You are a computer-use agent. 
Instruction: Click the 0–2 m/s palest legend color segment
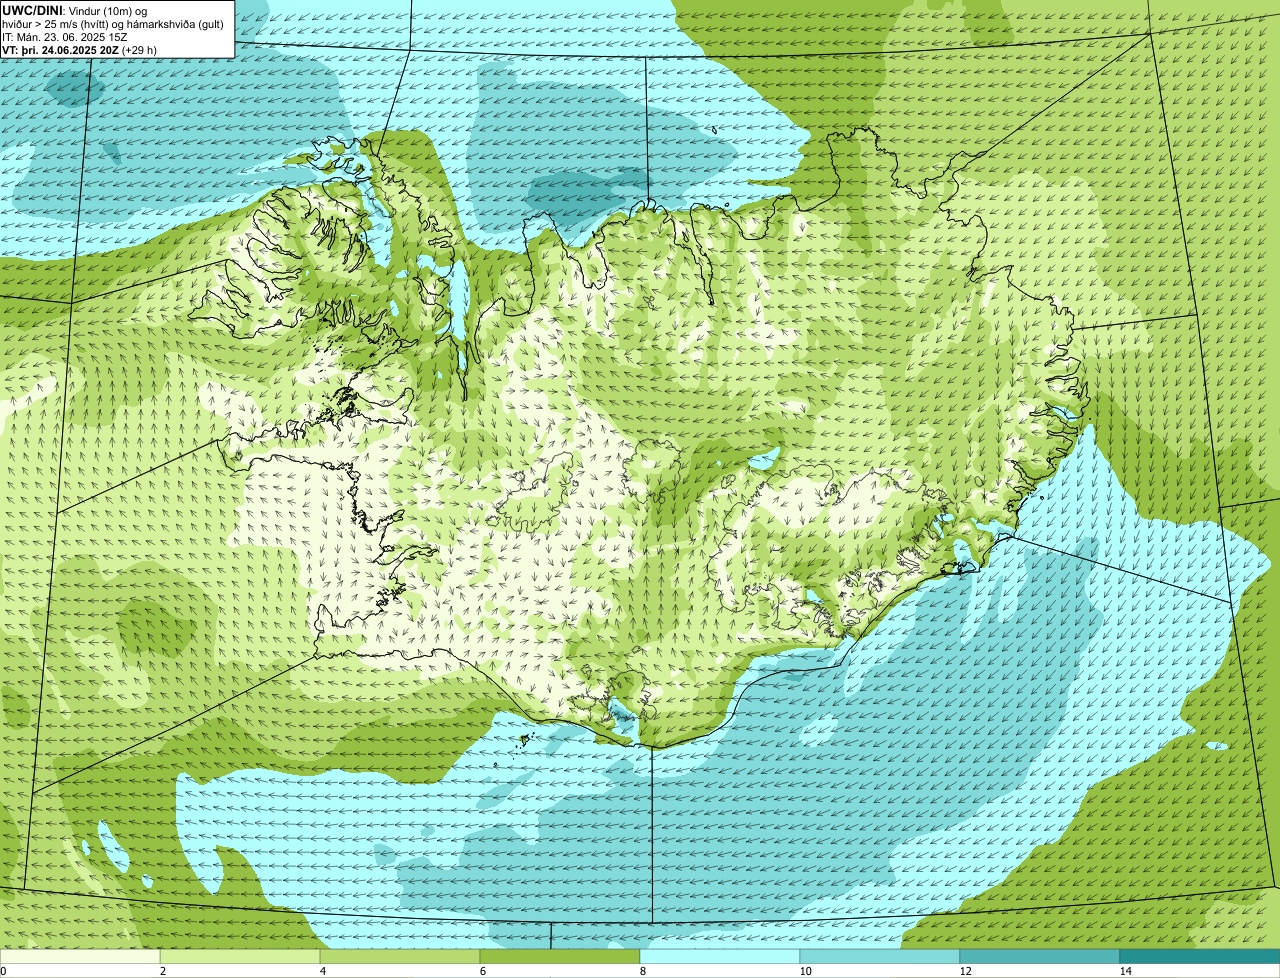click(x=80, y=956)
